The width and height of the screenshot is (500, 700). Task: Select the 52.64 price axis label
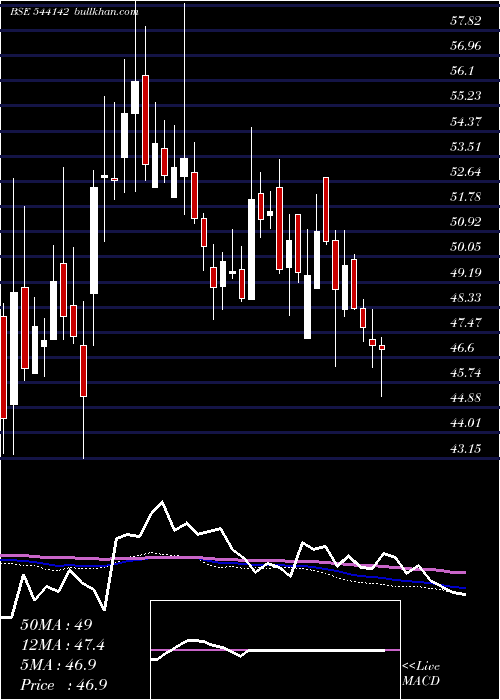pos(465,172)
